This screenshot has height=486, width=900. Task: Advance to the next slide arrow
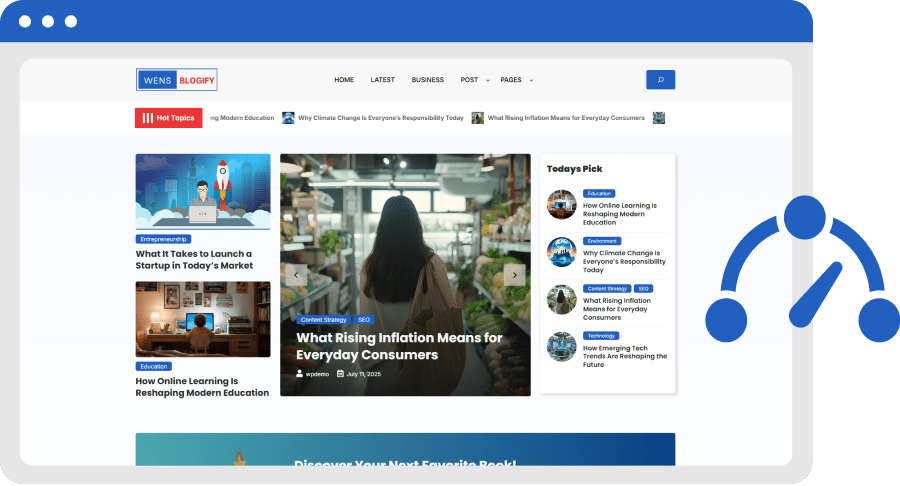point(514,275)
